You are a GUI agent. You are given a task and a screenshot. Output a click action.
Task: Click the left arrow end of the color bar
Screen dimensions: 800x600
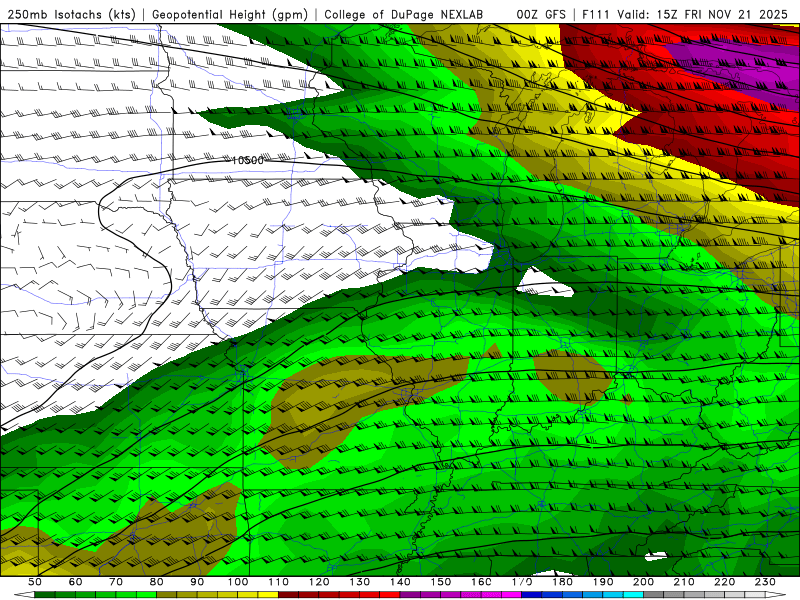[24, 595]
